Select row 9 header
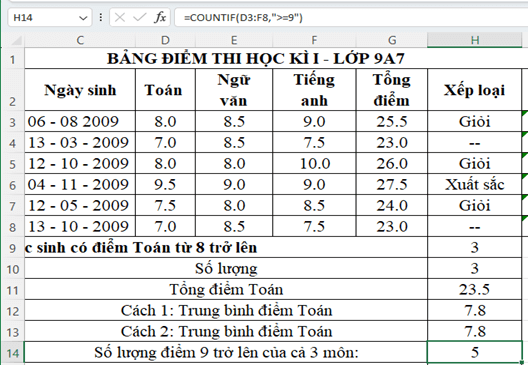Image resolution: width=528 pixels, height=365 pixels. (12, 247)
